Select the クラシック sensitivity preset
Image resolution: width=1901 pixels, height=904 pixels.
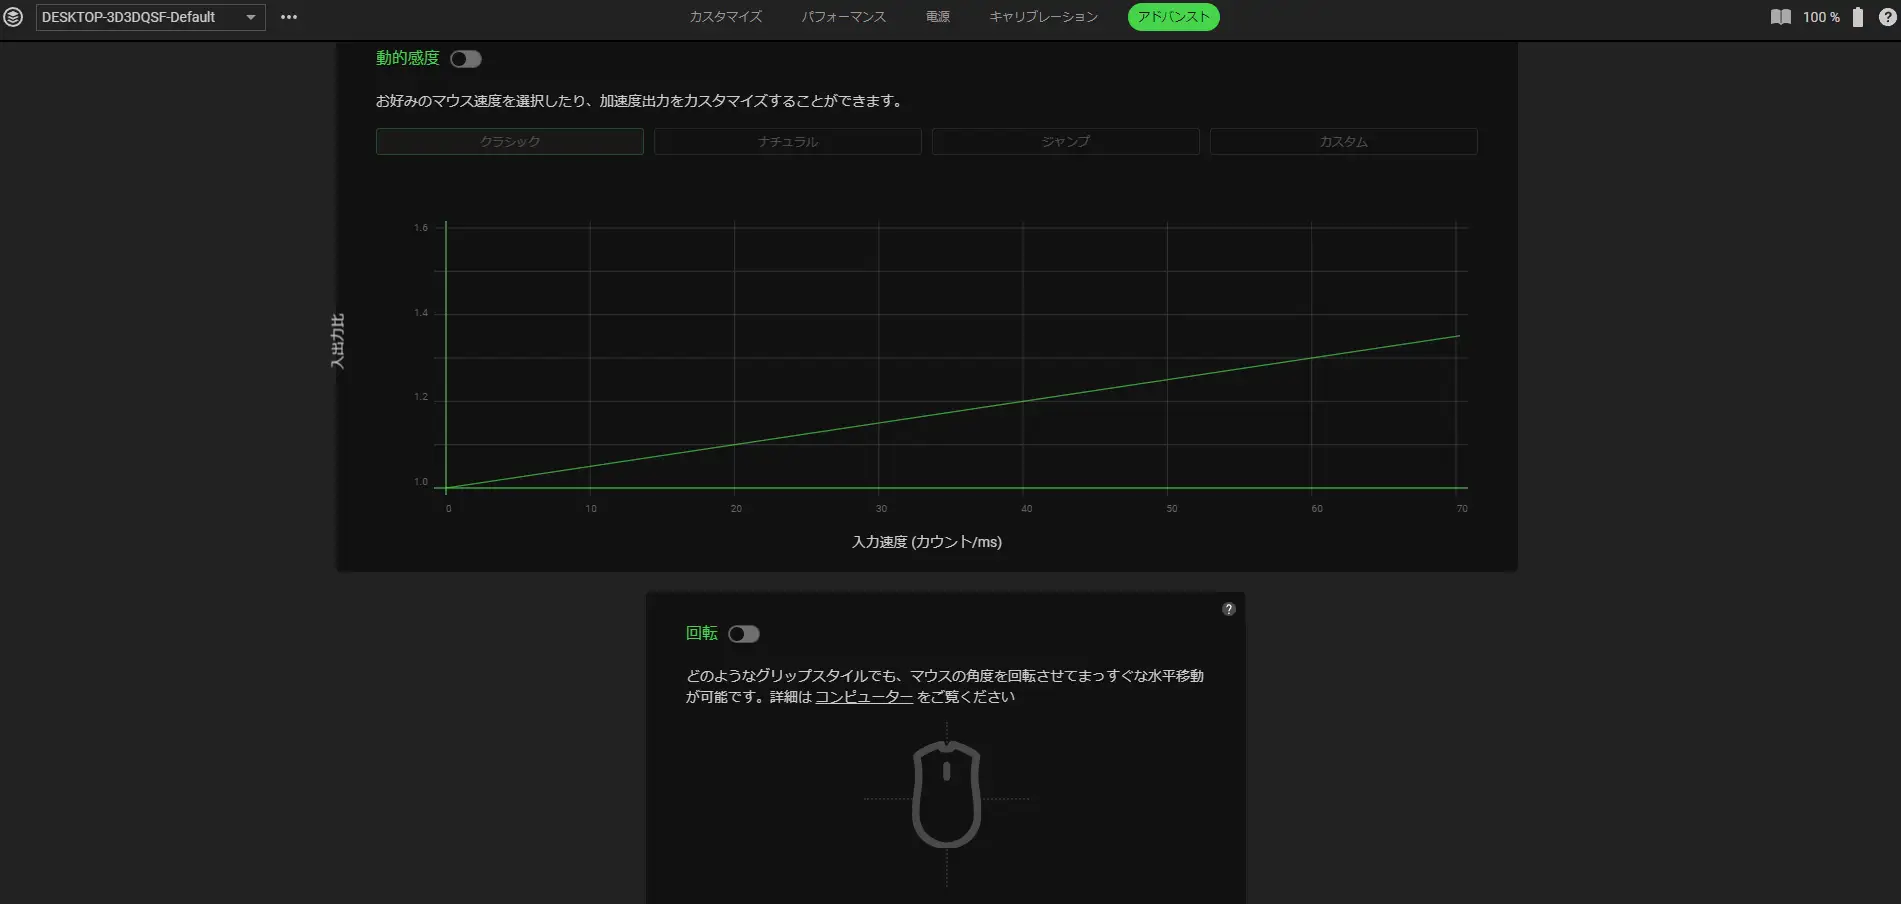click(x=509, y=142)
